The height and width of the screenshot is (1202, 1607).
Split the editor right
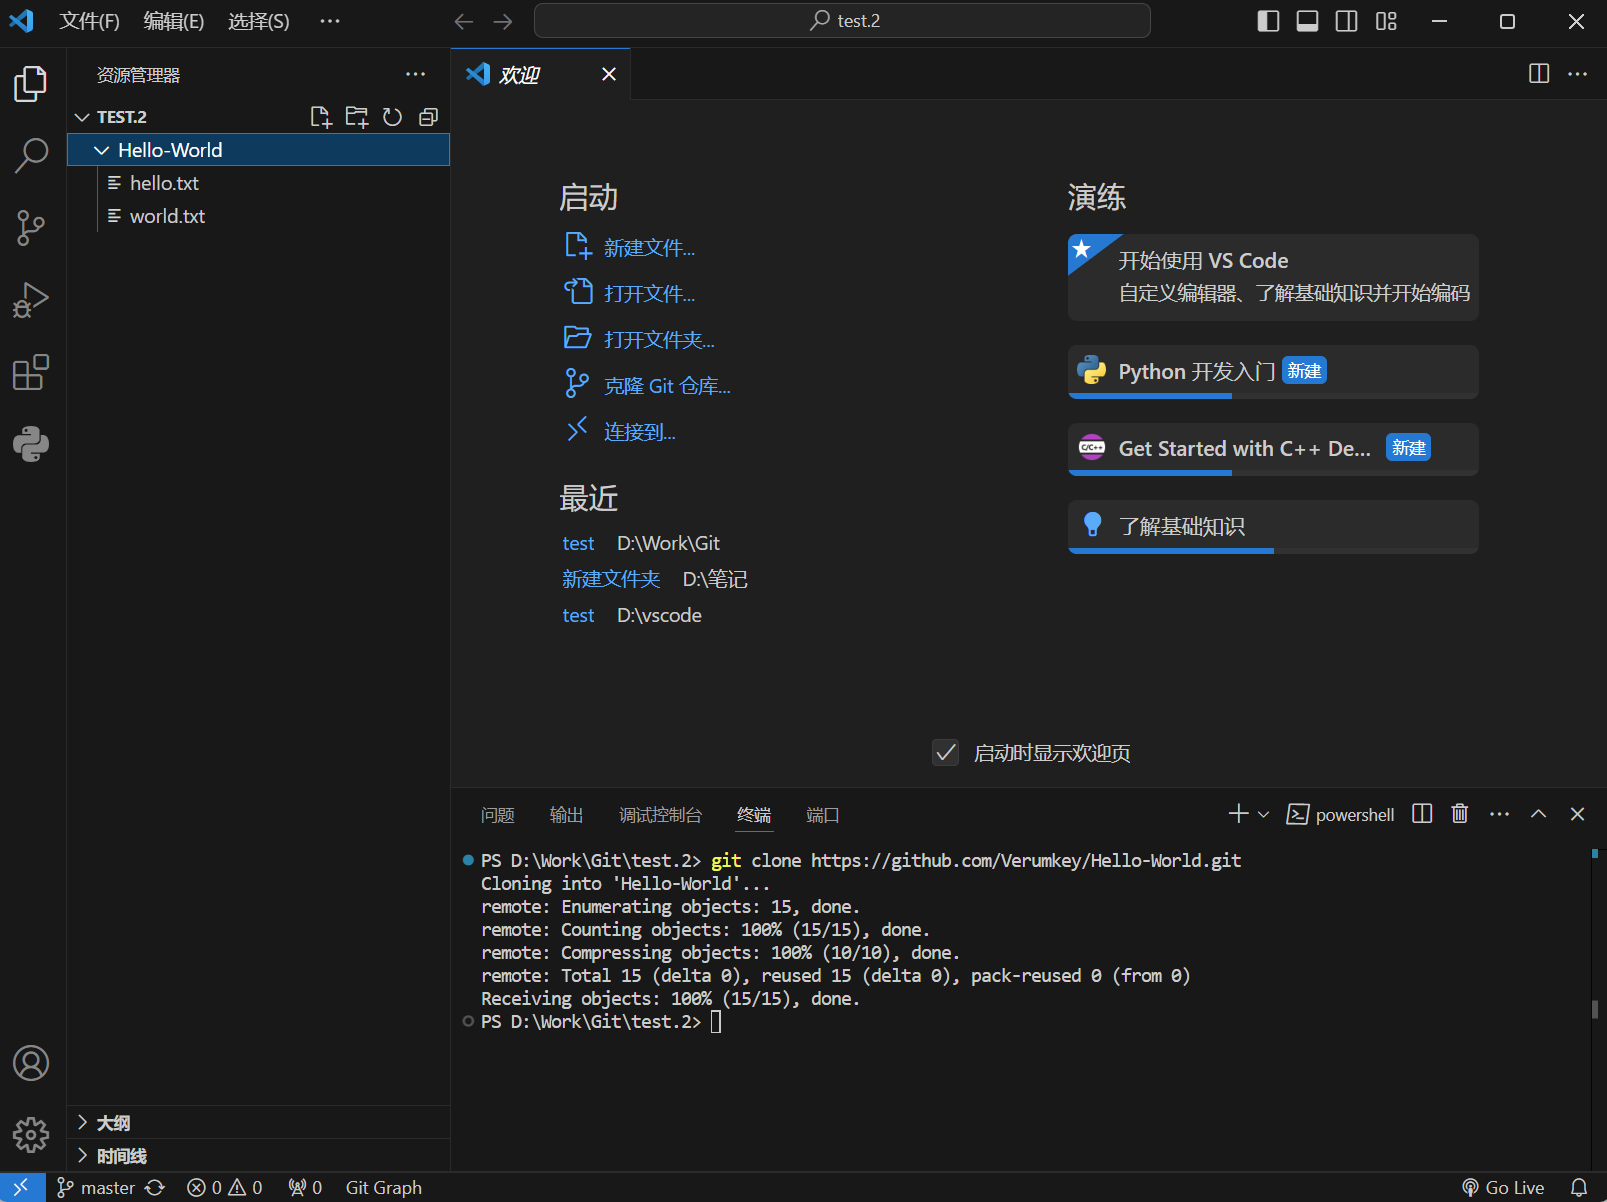click(x=1539, y=74)
